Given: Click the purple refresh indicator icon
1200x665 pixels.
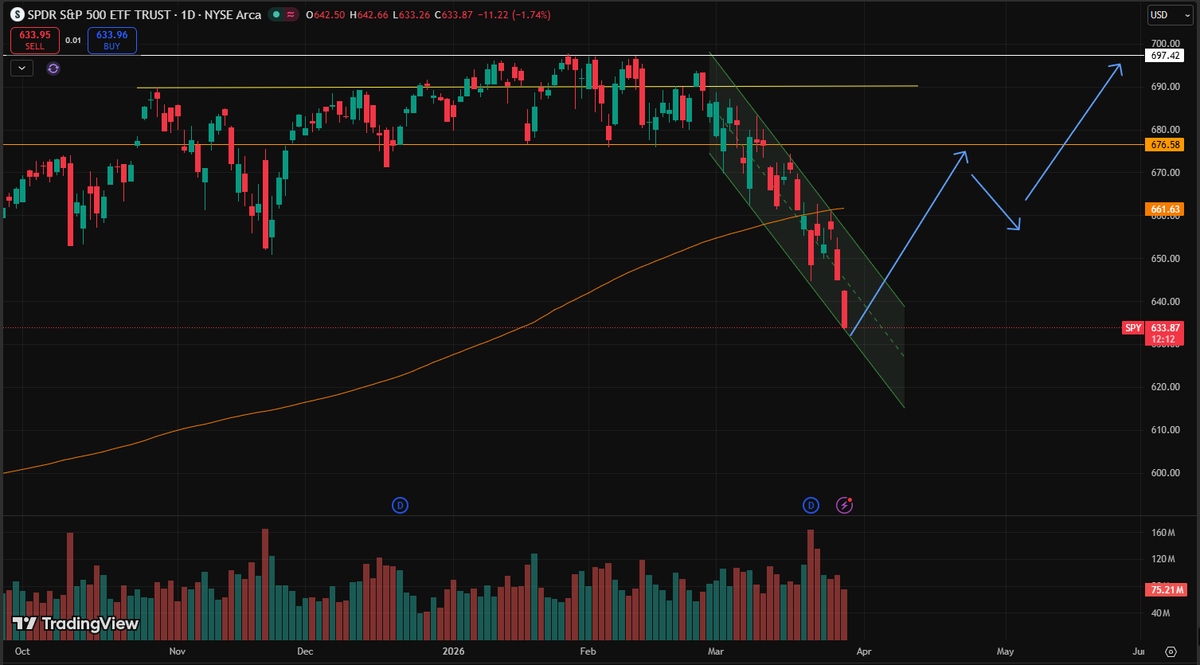Looking at the screenshot, I should point(53,68).
